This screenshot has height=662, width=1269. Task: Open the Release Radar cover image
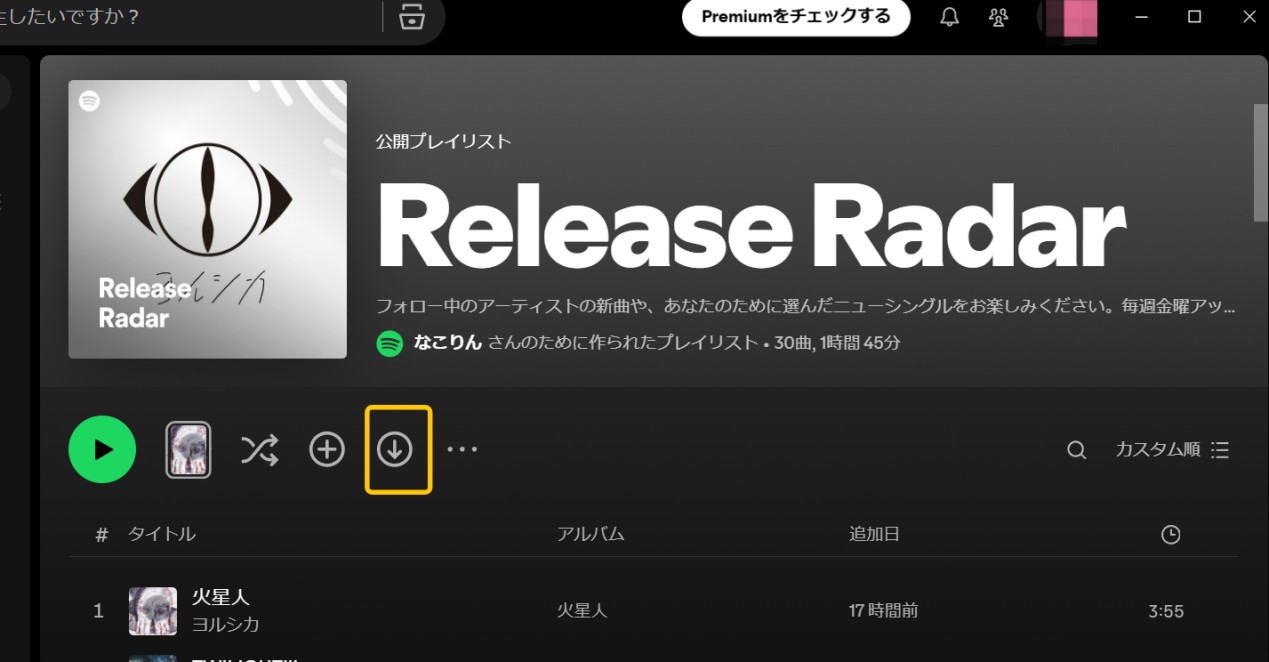pos(207,219)
